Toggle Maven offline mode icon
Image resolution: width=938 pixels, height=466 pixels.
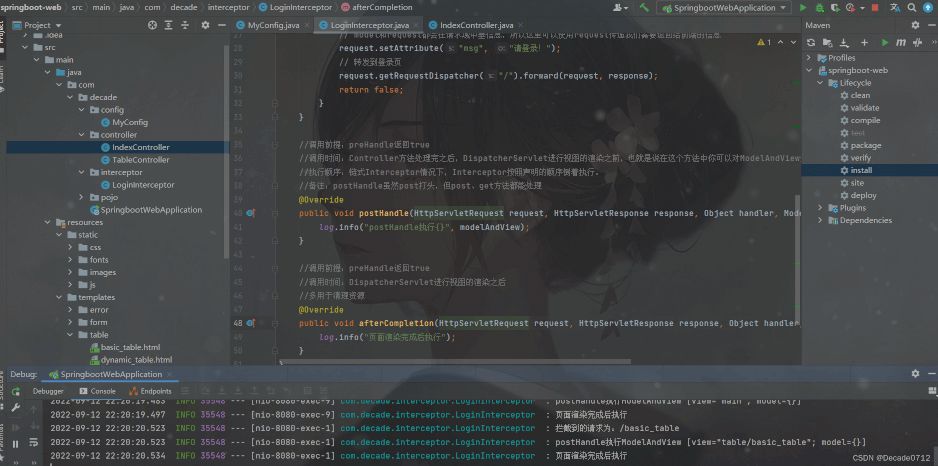pos(918,43)
